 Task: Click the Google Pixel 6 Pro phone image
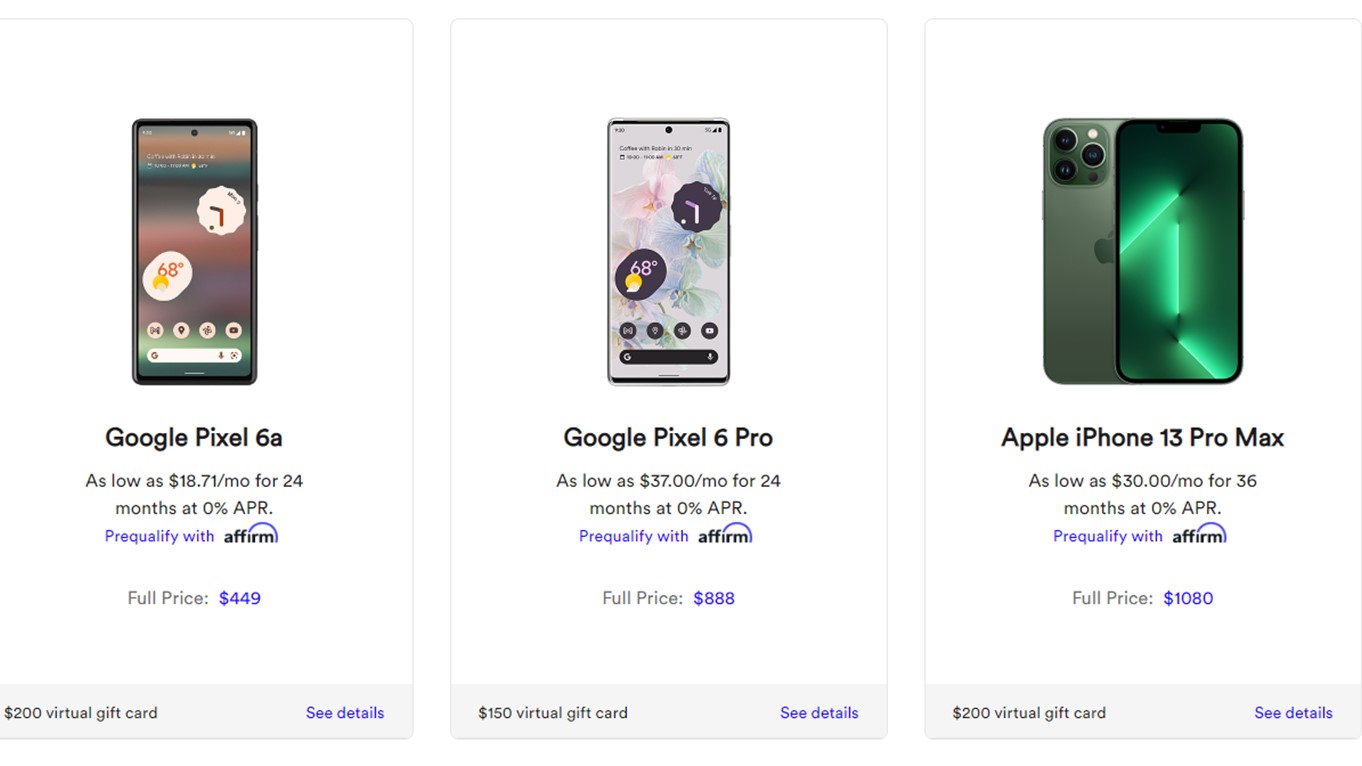pyautogui.click(x=668, y=251)
